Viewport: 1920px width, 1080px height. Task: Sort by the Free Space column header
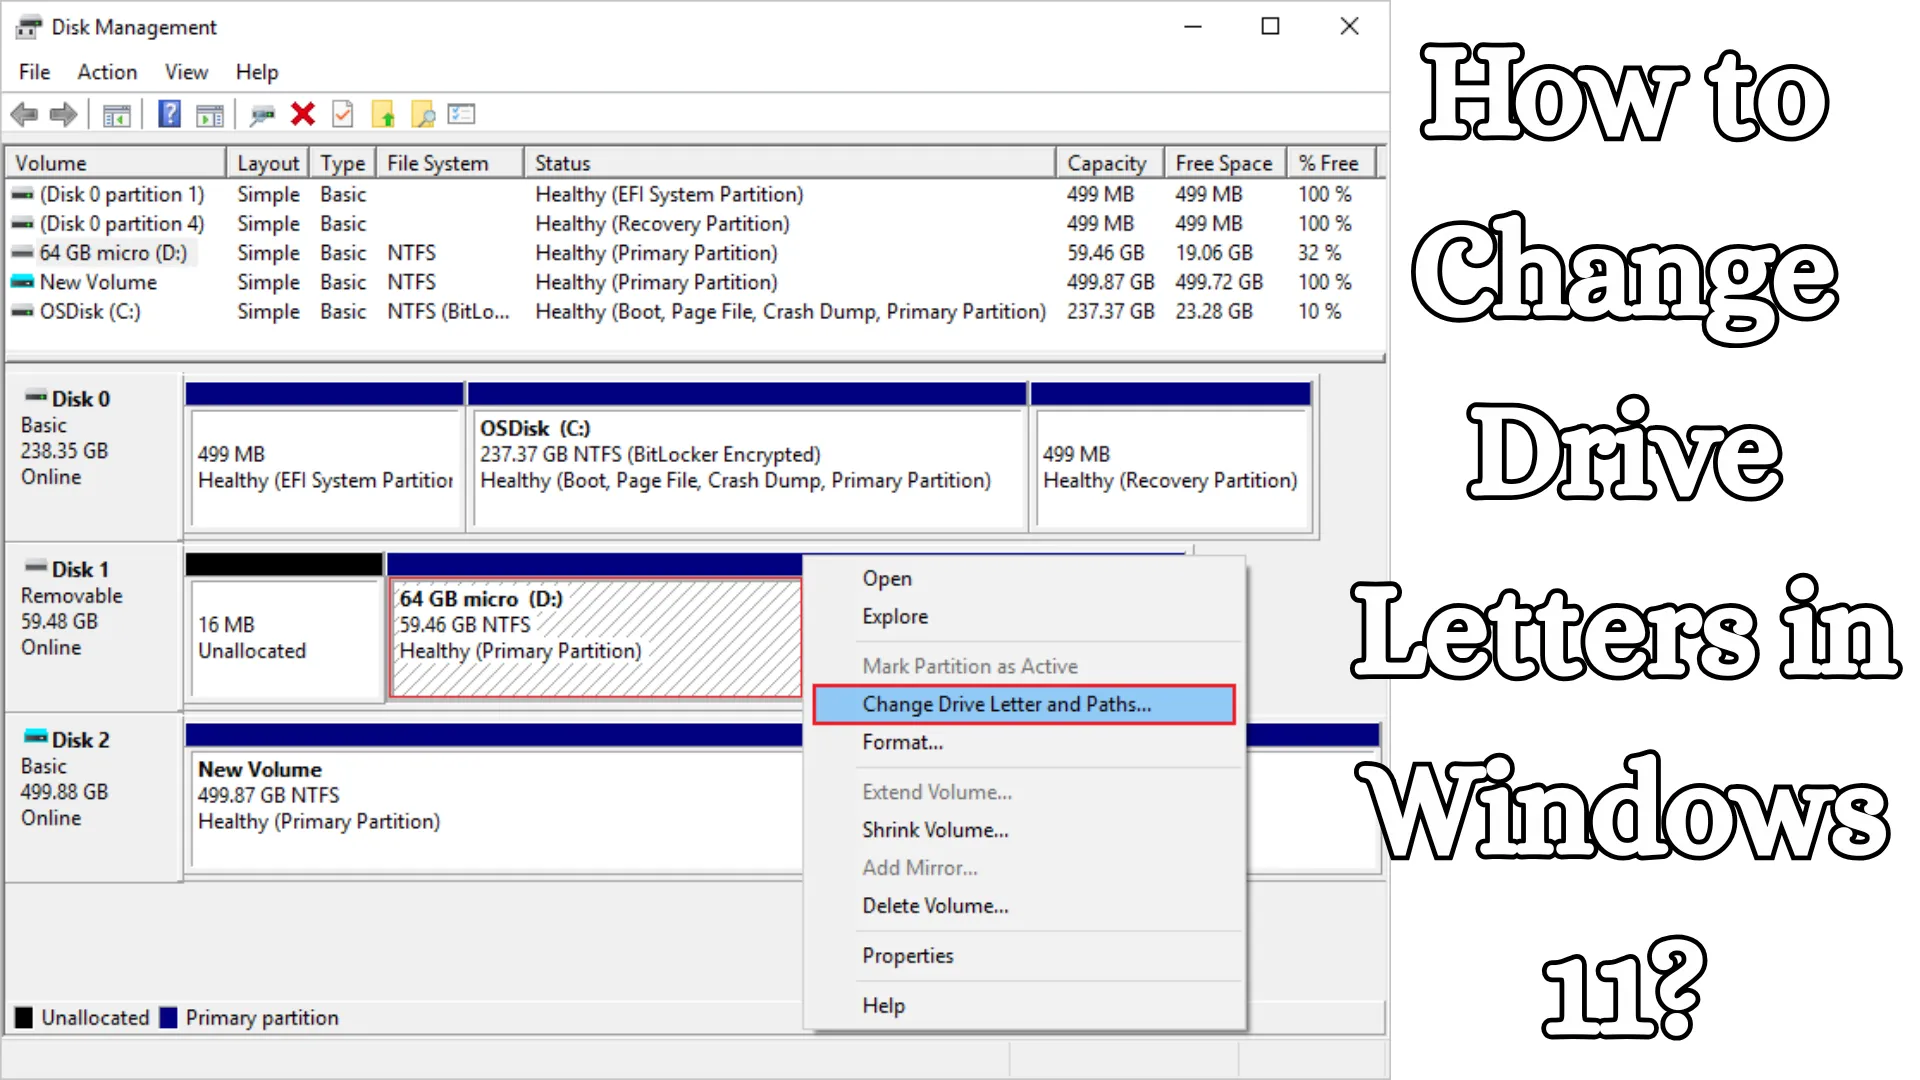(1226, 163)
